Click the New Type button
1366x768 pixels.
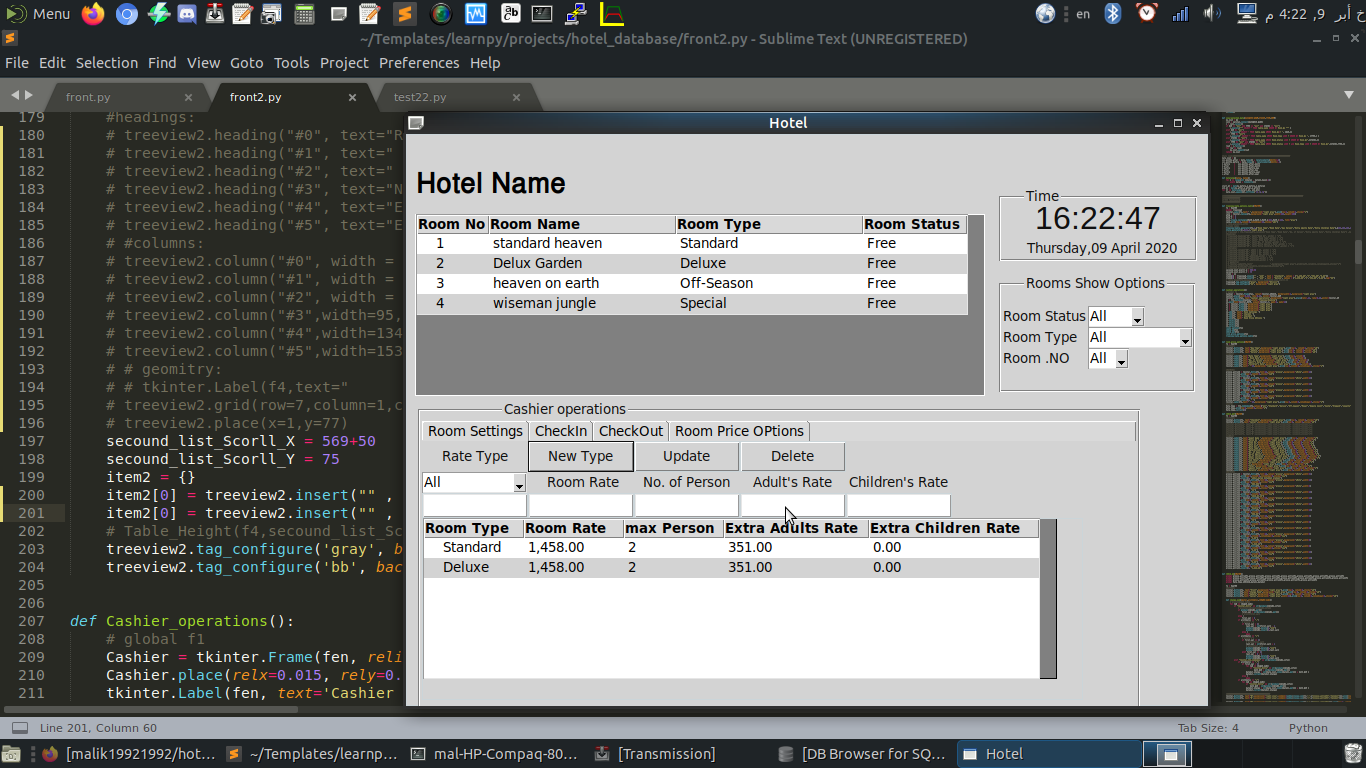[x=580, y=455]
